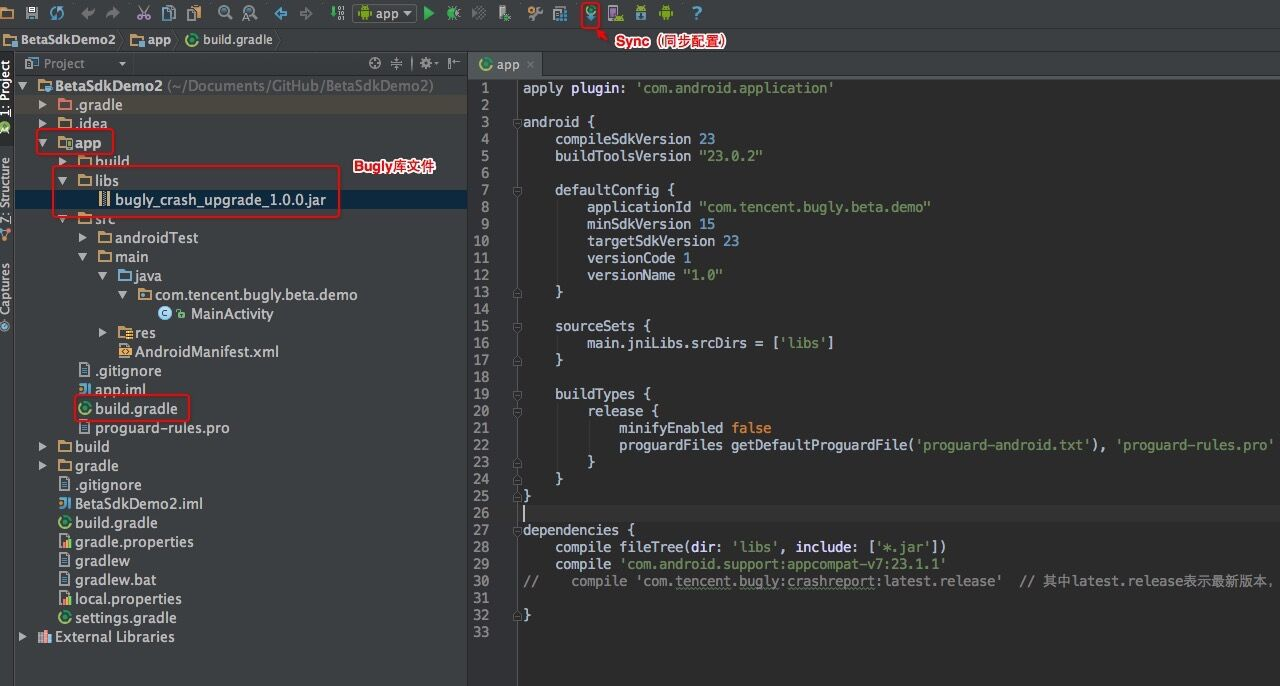Select local.properties file
The height and width of the screenshot is (686, 1280).
click(x=128, y=599)
